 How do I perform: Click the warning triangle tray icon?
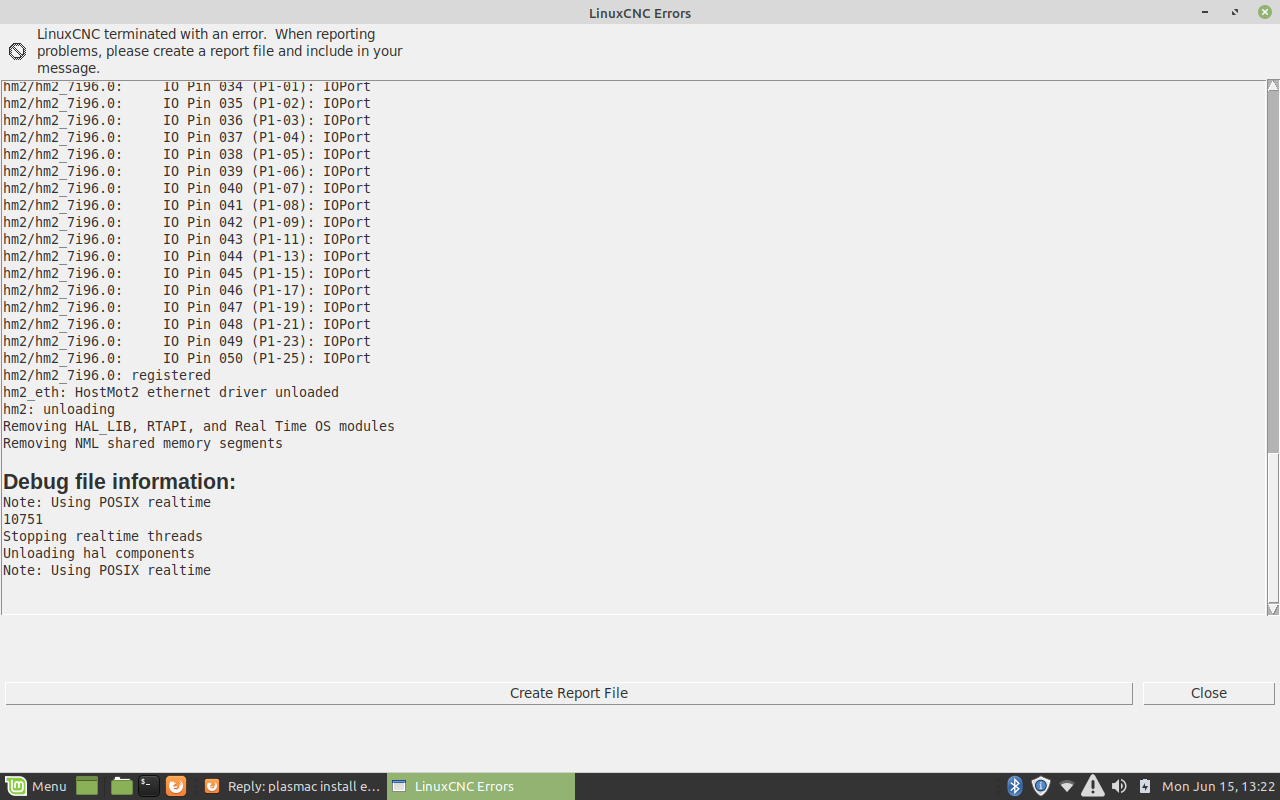1093,786
